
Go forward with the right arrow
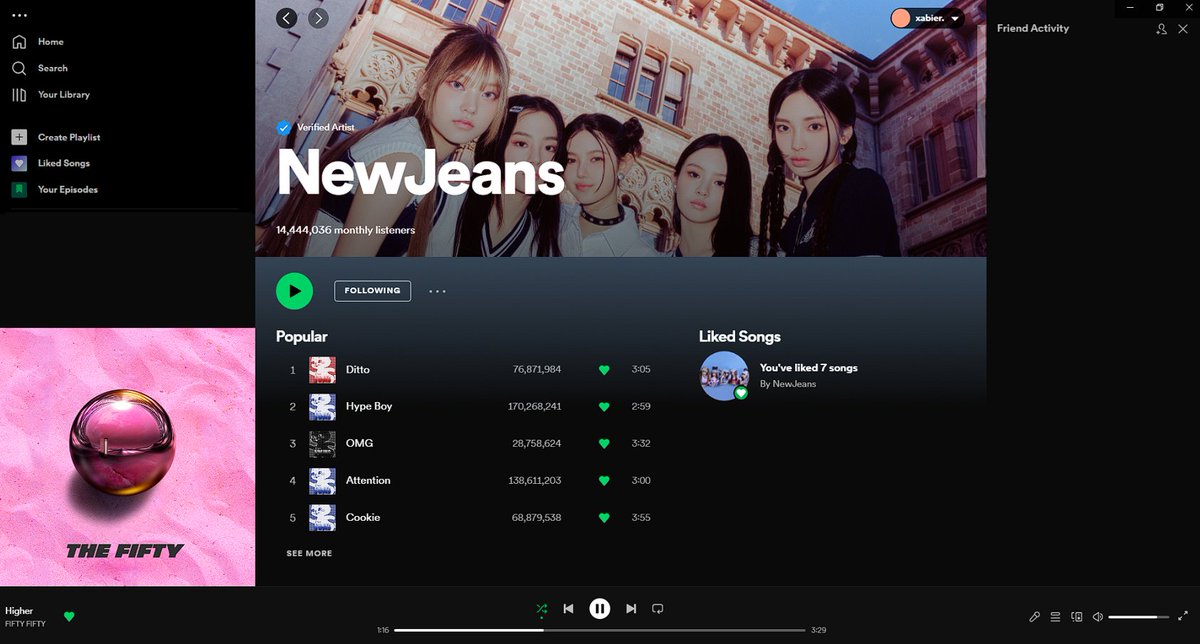[x=318, y=18]
